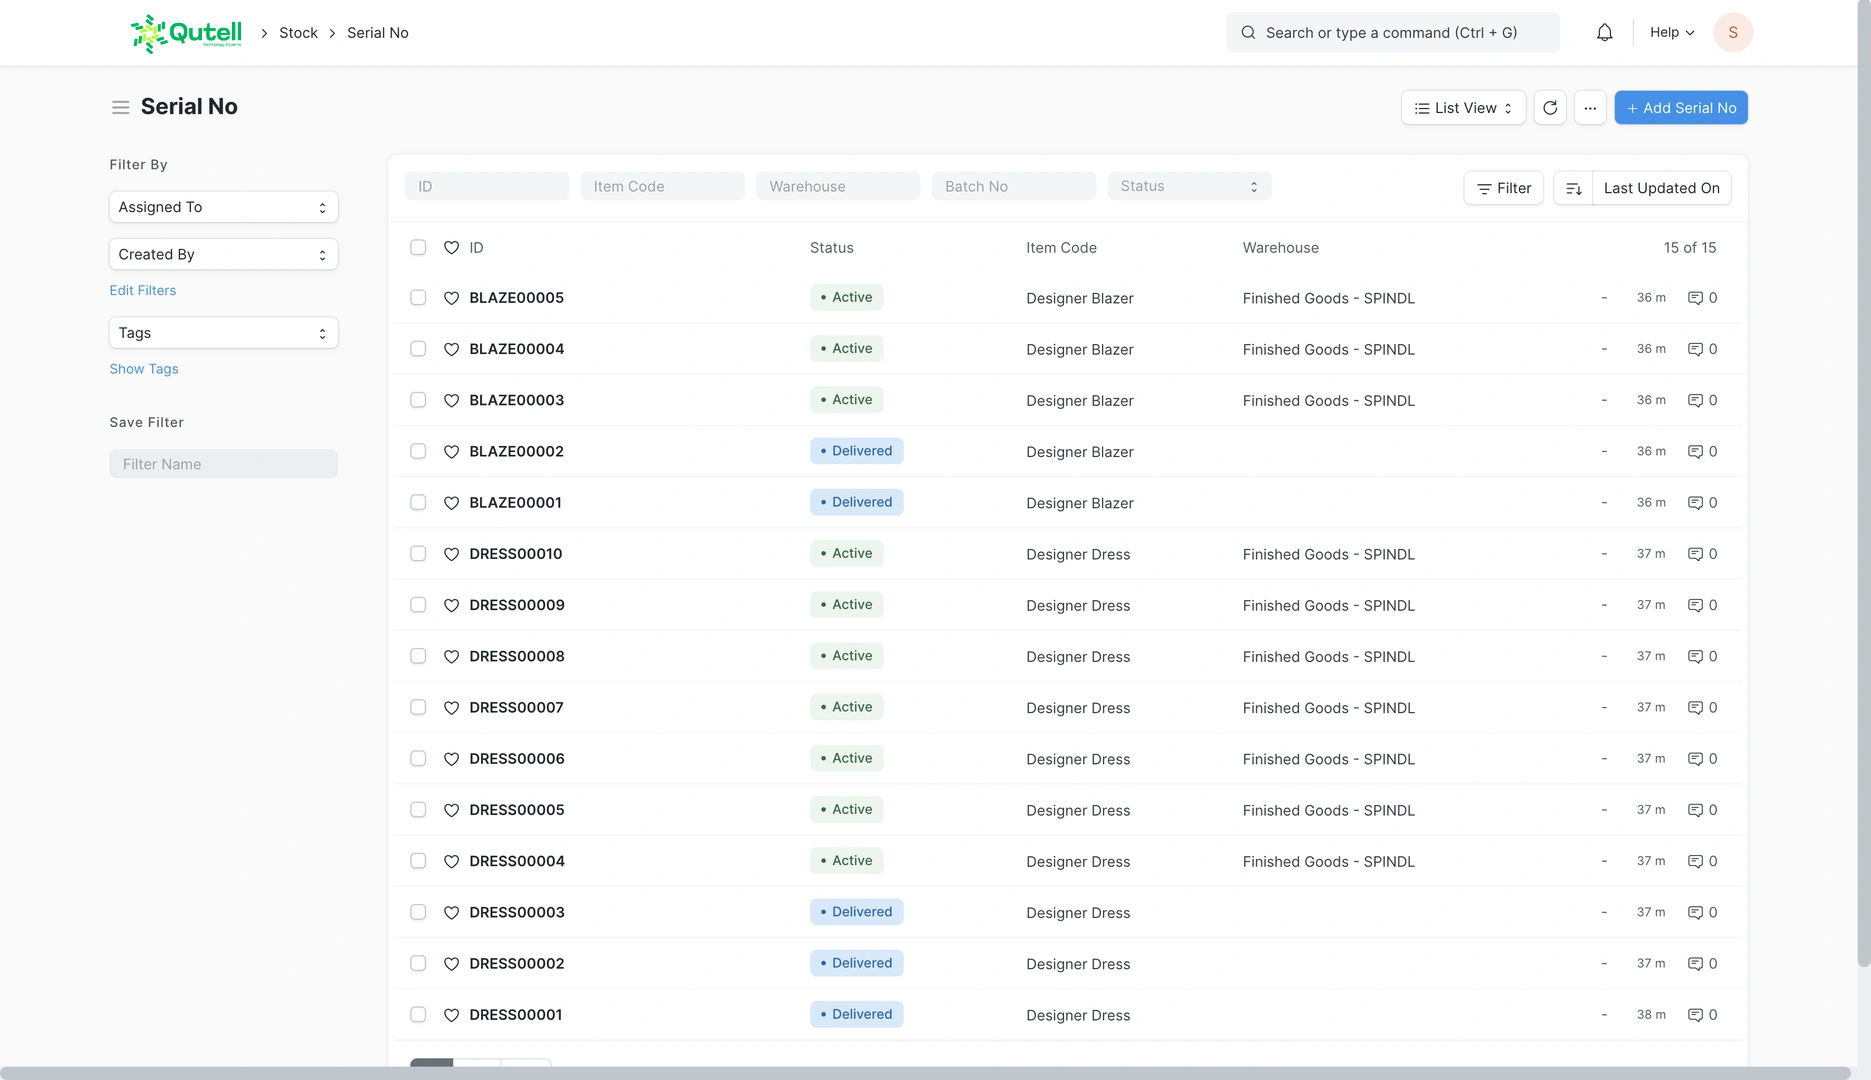Click heart icon on DRESS00003 row
Image resolution: width=1871 pixels, height=1080 pixels.
451,913
